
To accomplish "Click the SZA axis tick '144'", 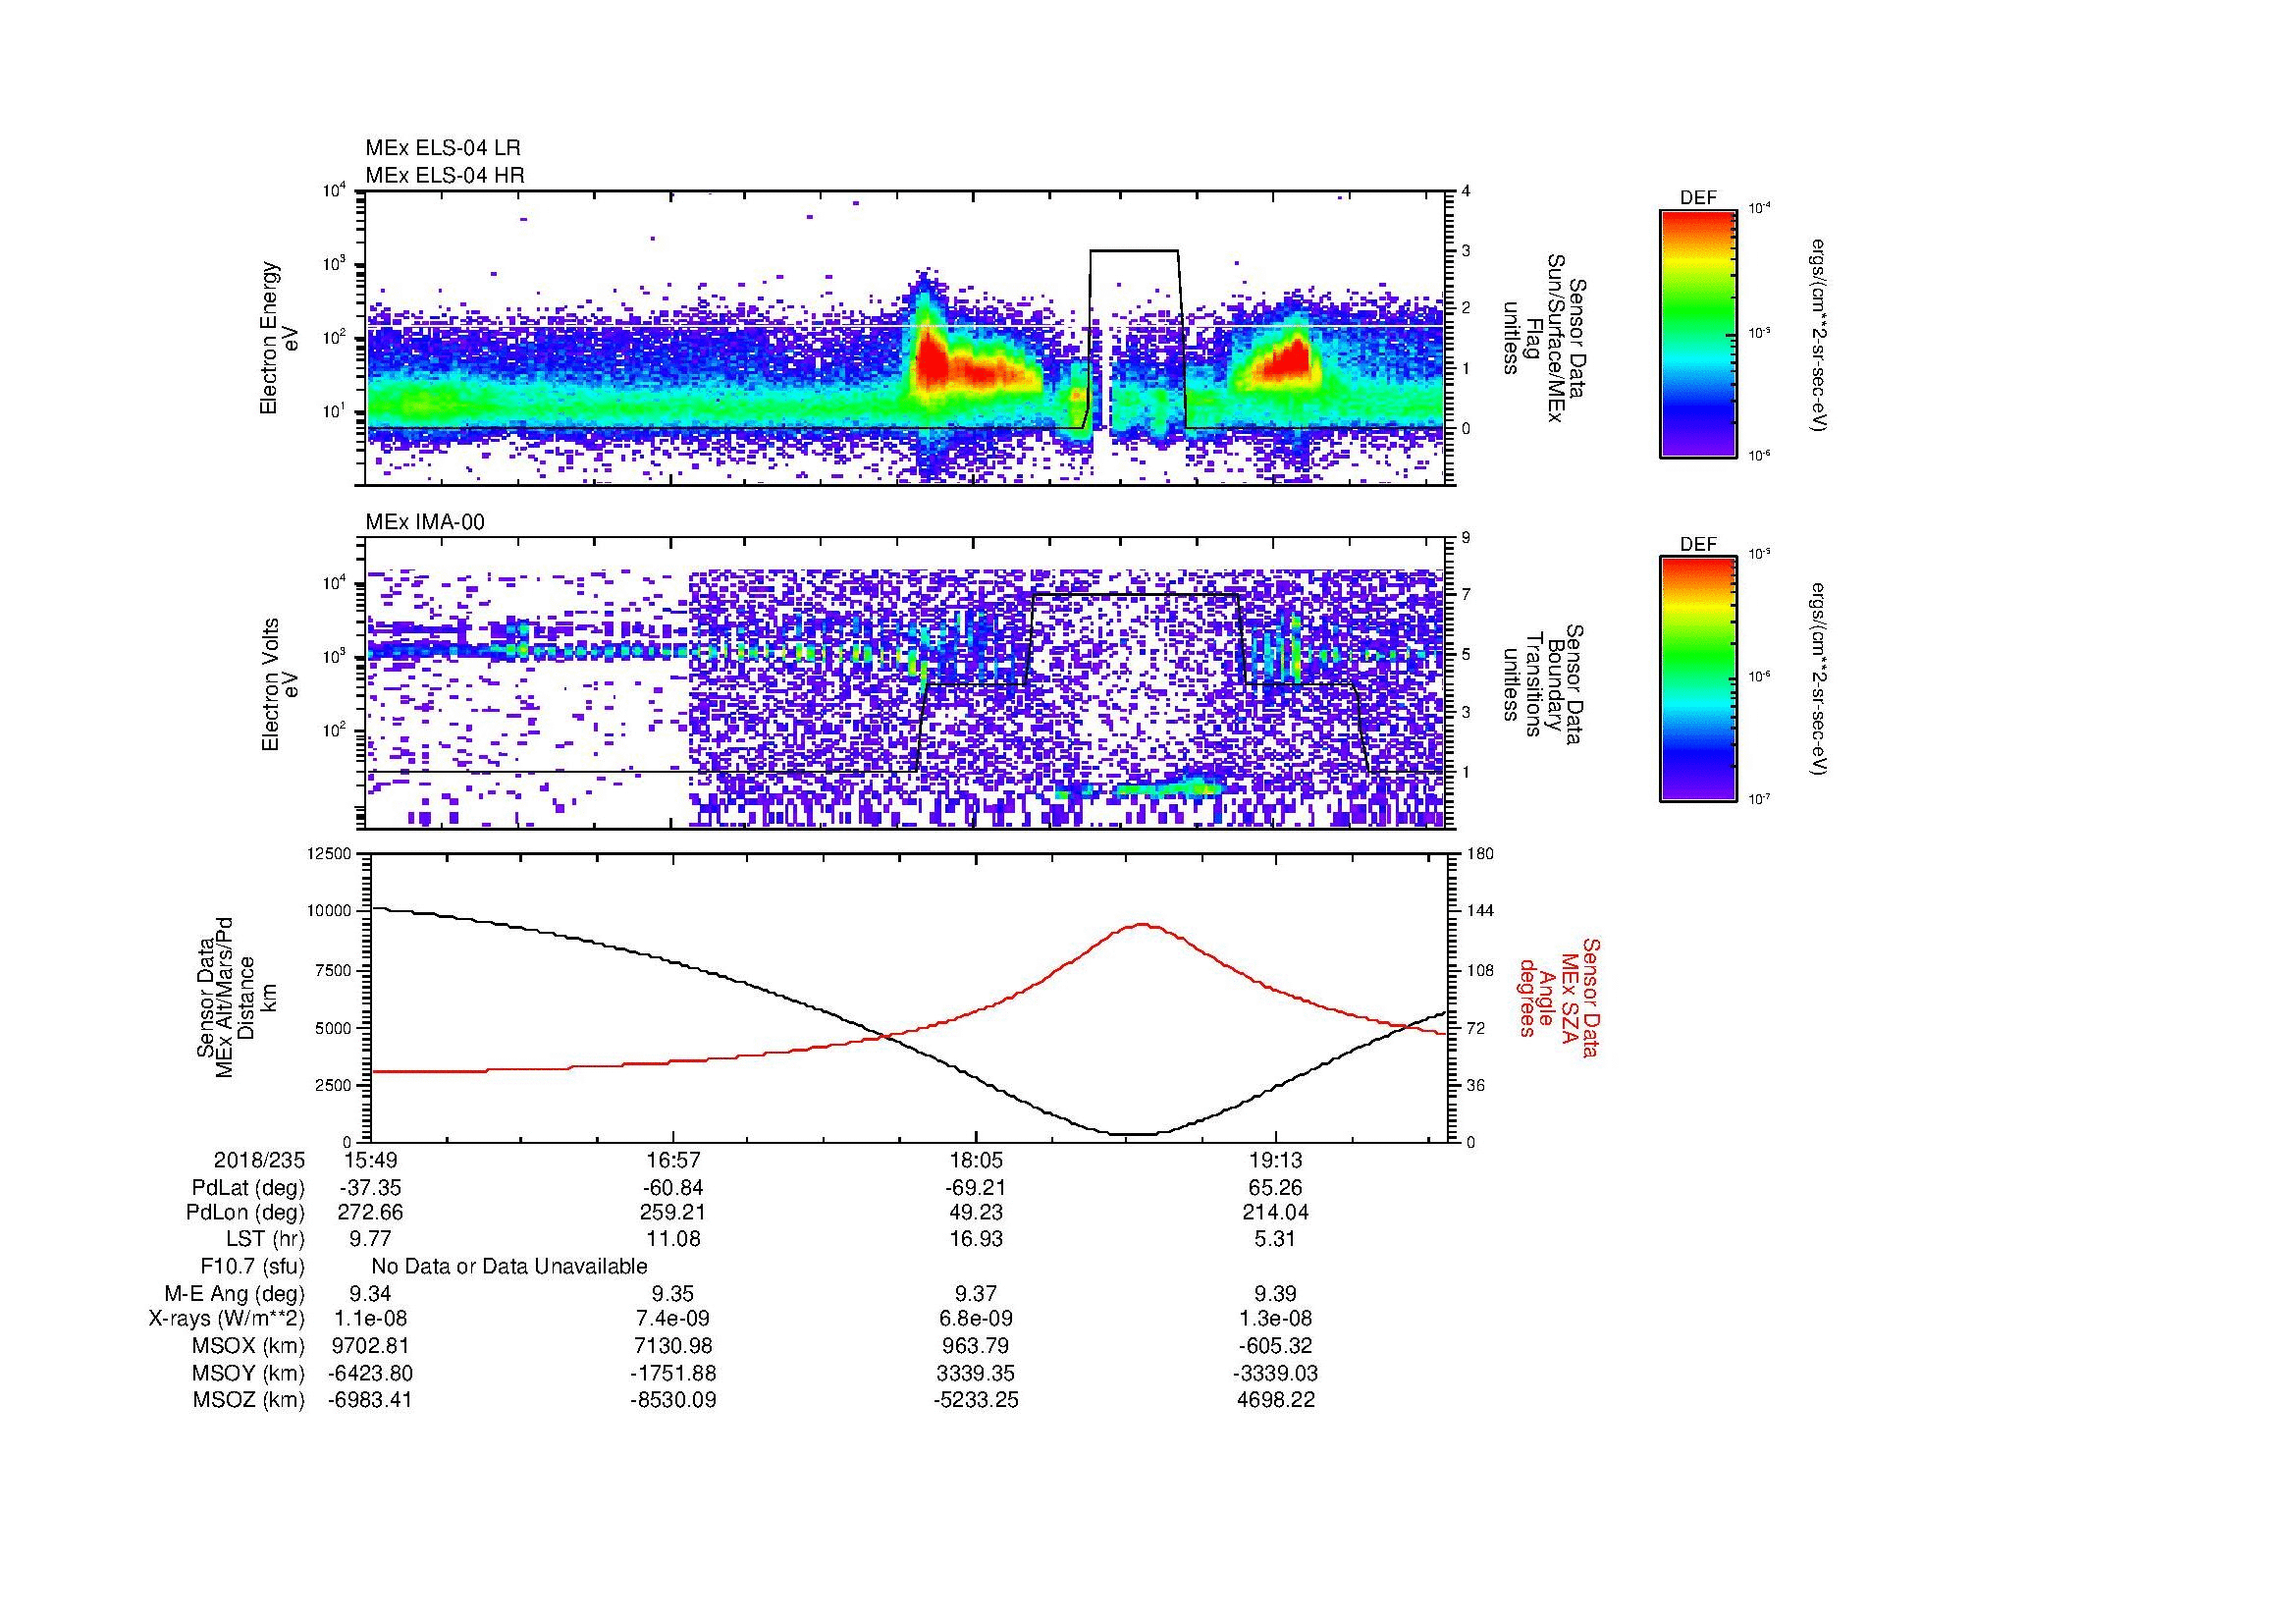I will tap(1481, 911).
